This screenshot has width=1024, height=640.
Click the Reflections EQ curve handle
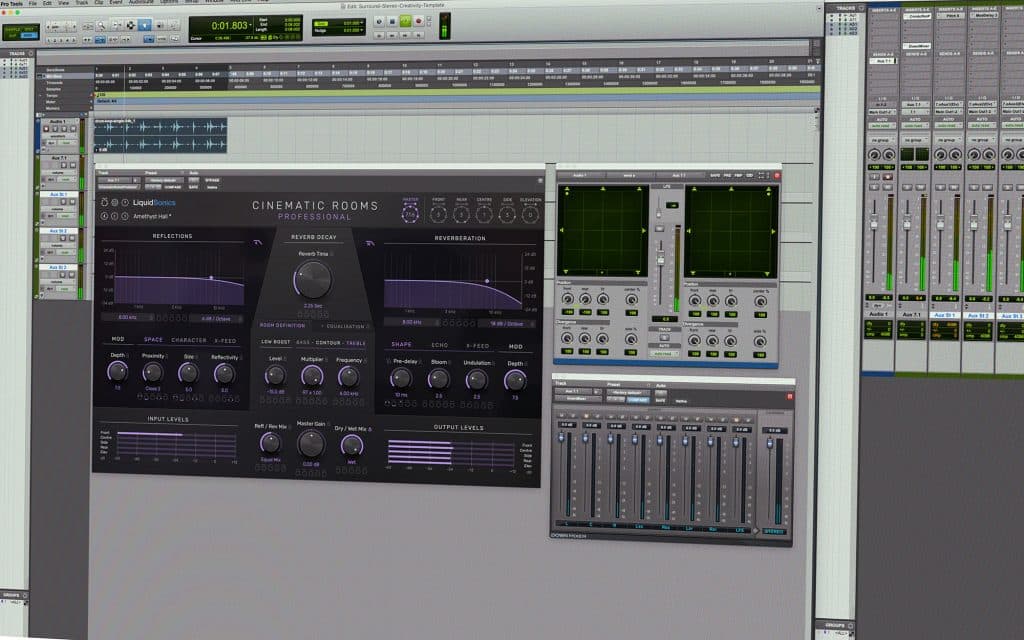tap(211, 278)
